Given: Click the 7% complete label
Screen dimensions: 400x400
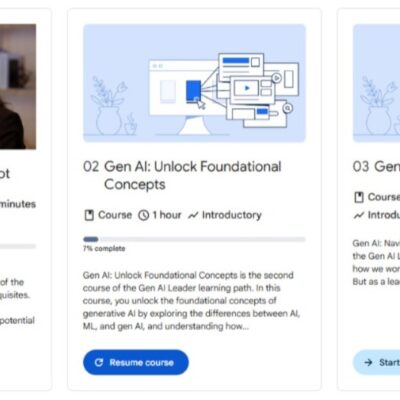Looking at the screenshot, I should pos(104,249).
